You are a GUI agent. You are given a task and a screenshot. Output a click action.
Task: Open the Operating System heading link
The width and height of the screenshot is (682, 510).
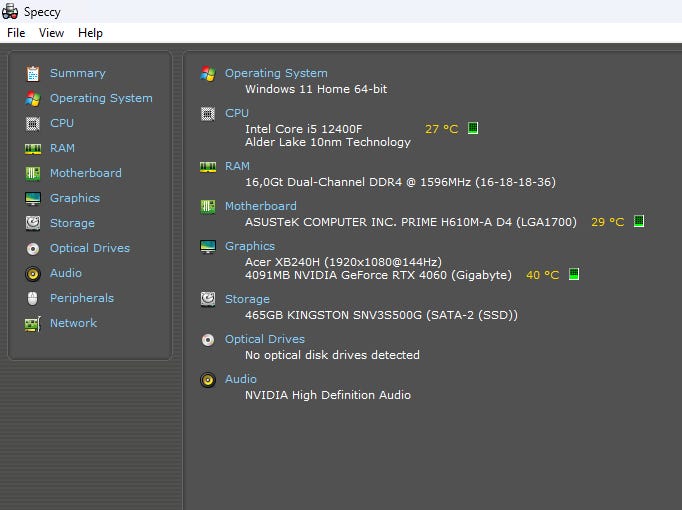click(x=275, y=73)
